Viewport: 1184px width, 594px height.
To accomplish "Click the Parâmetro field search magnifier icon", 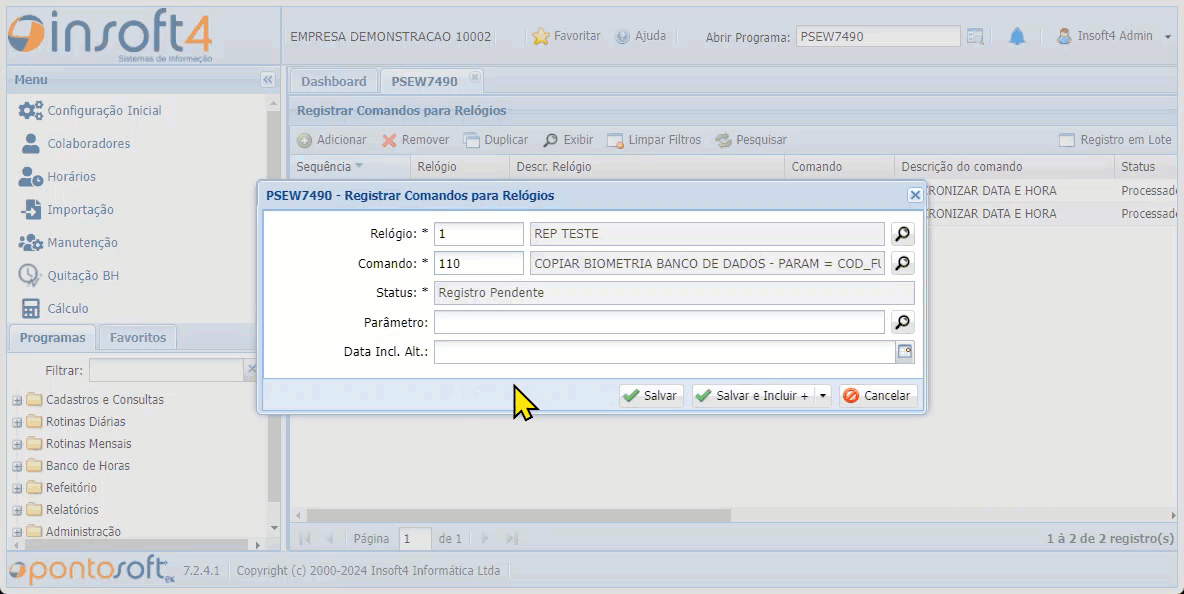I will [902, 322].
